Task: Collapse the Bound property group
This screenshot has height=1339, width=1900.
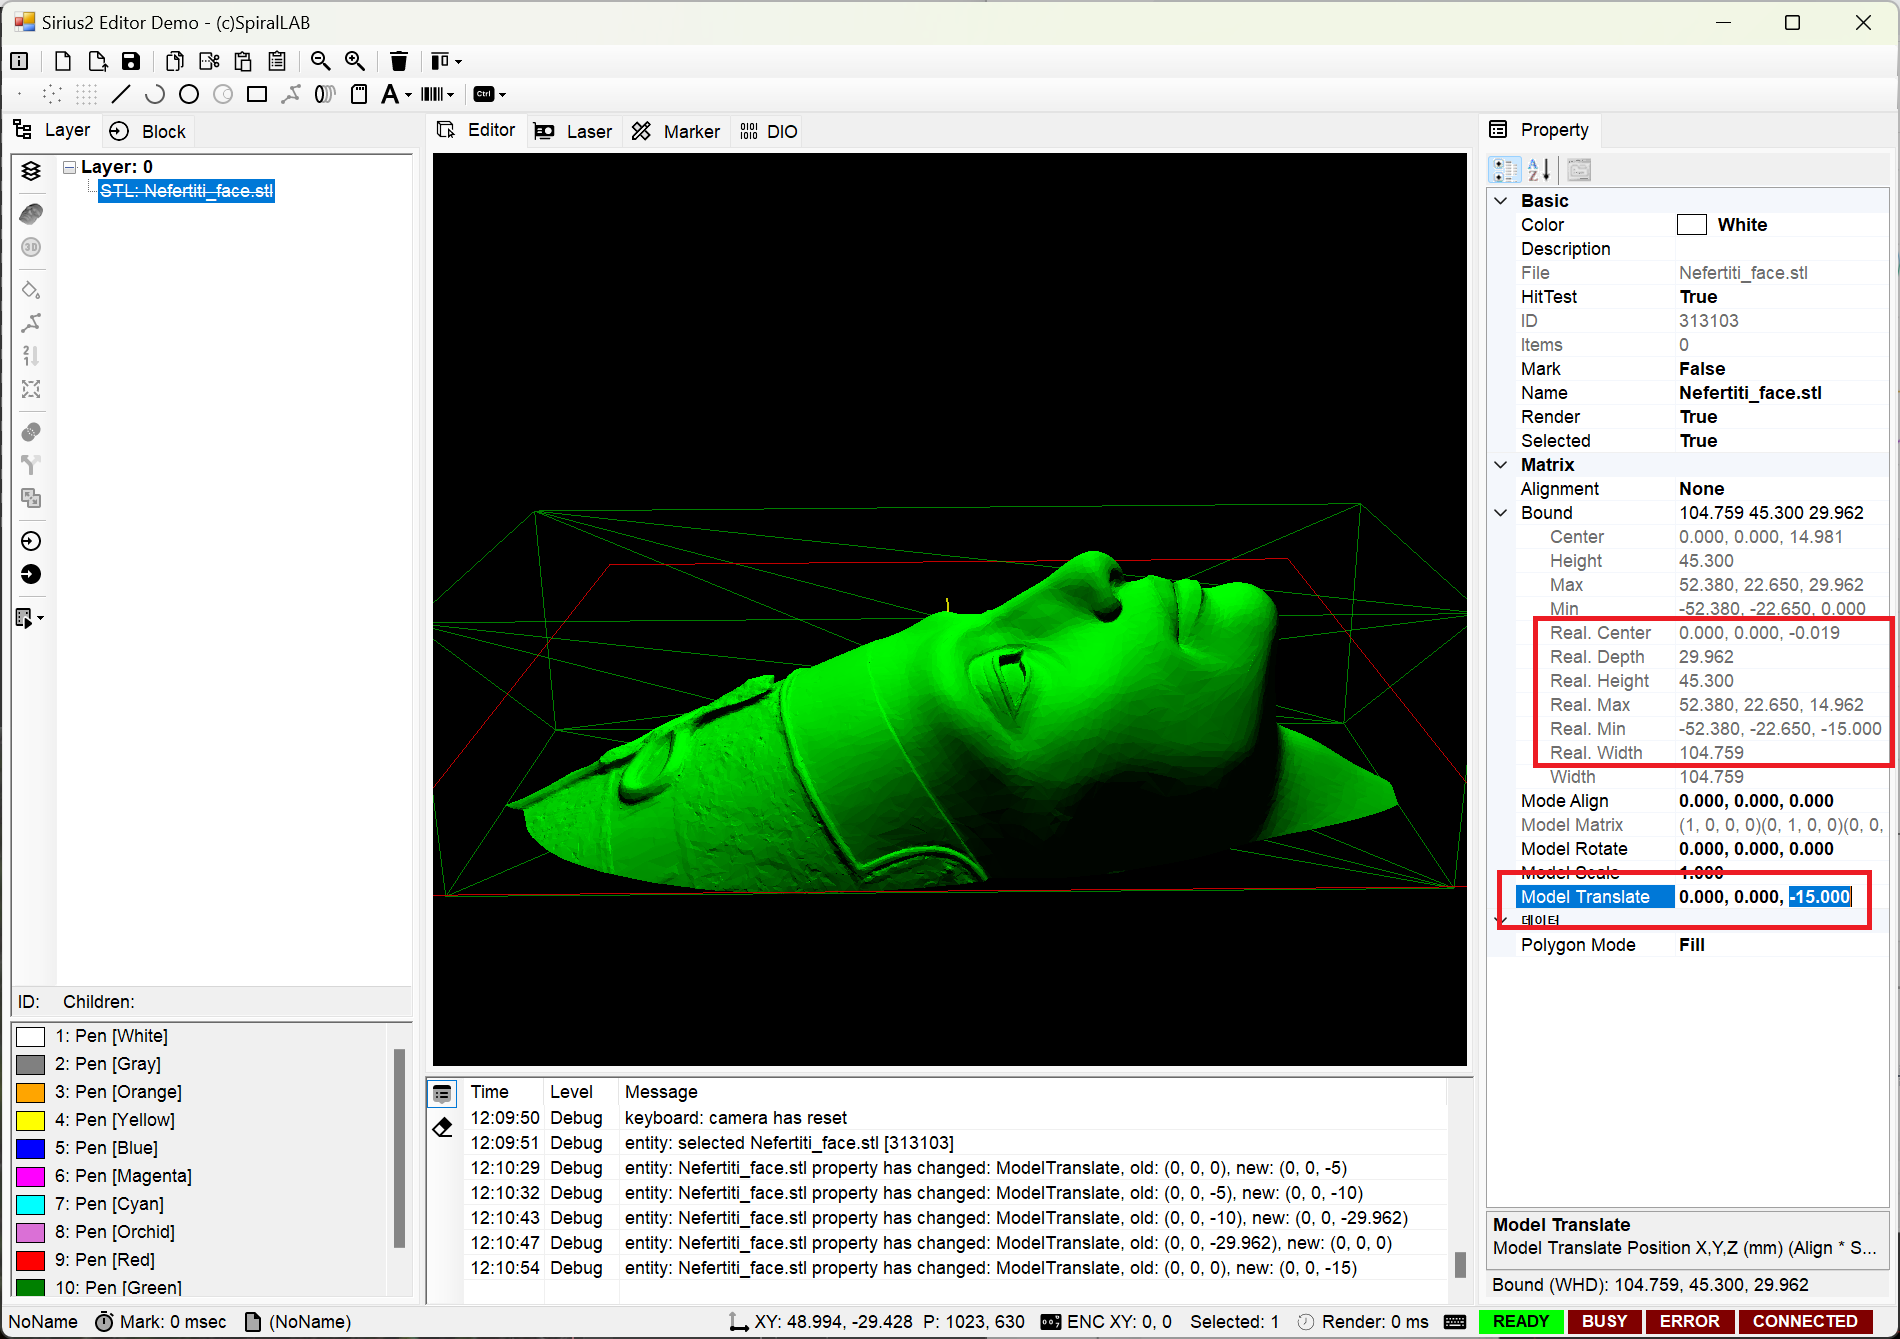Action: pos(1501,513)
